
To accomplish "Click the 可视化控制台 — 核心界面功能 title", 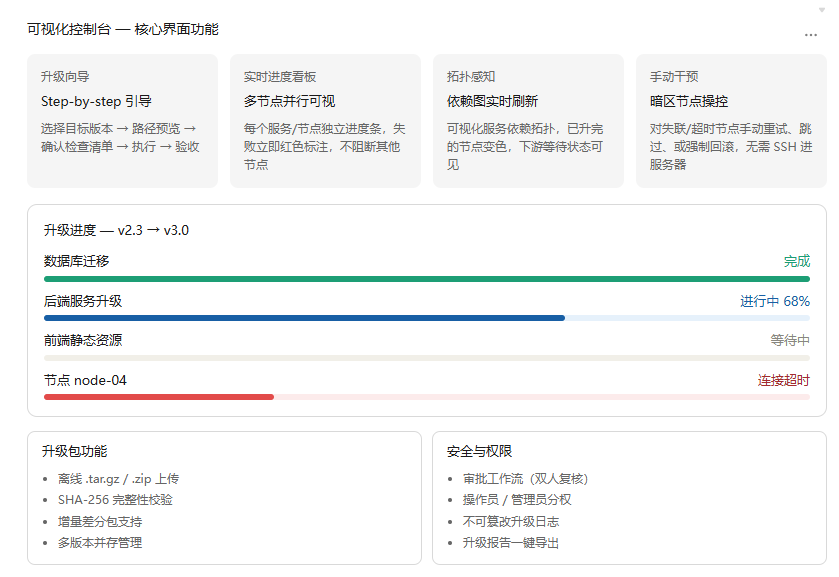I will point(123,29).
